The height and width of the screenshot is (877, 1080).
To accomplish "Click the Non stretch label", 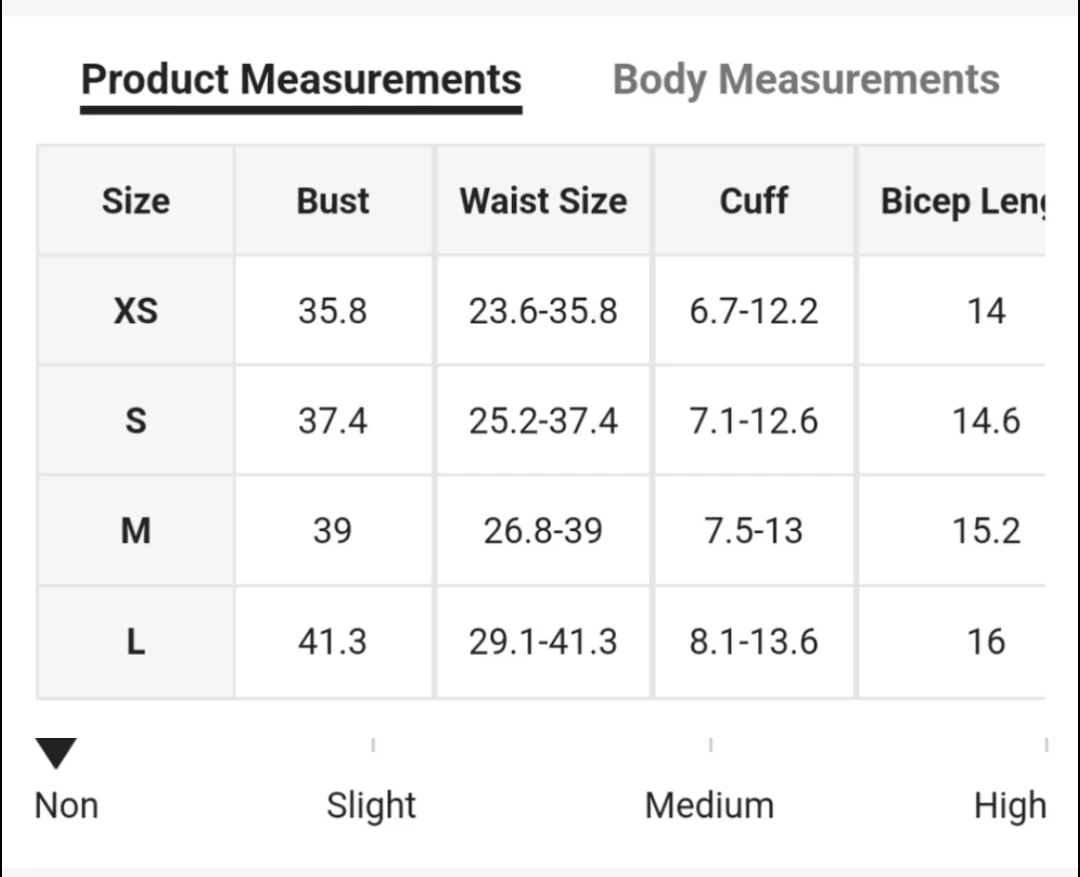I will pos(66,805).
